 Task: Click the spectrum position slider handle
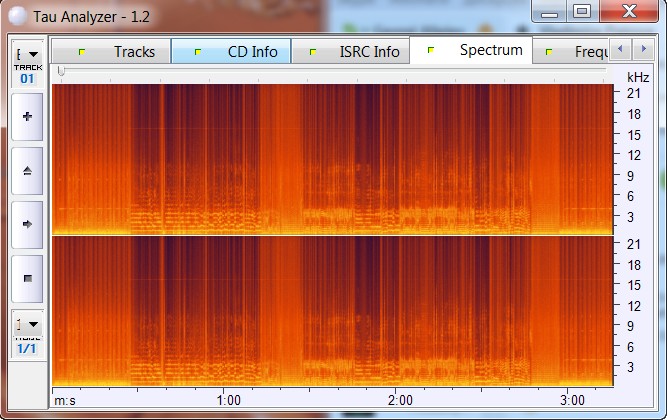tap(61, 71)
